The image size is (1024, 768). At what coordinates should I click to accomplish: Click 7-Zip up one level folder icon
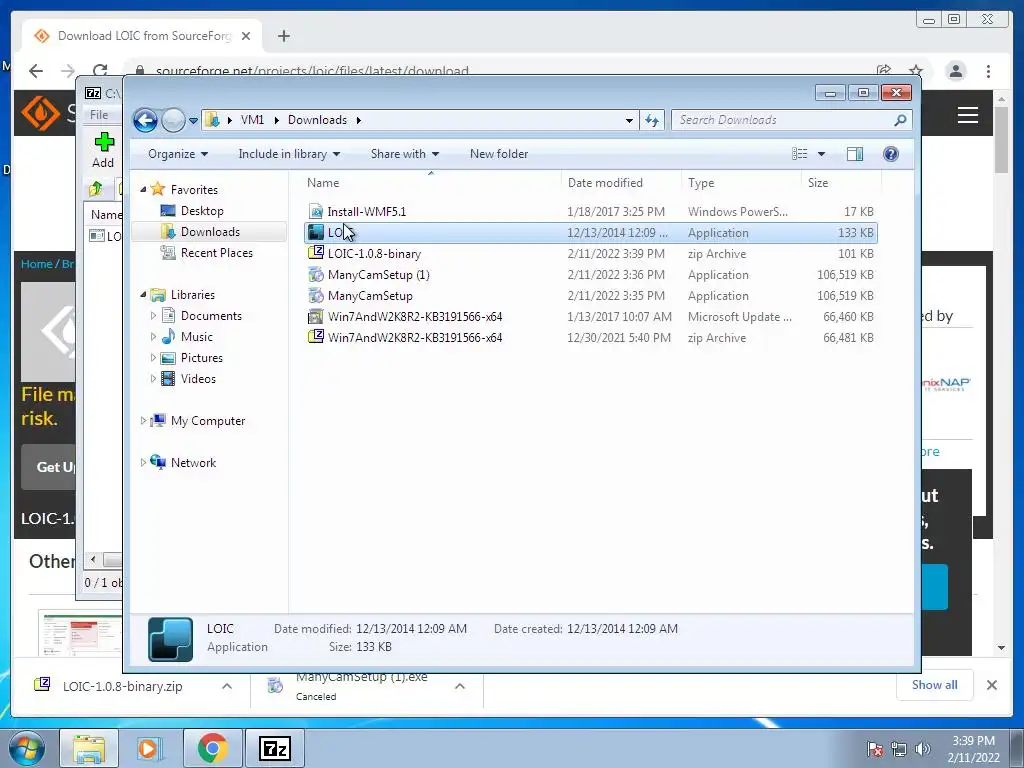95,189
